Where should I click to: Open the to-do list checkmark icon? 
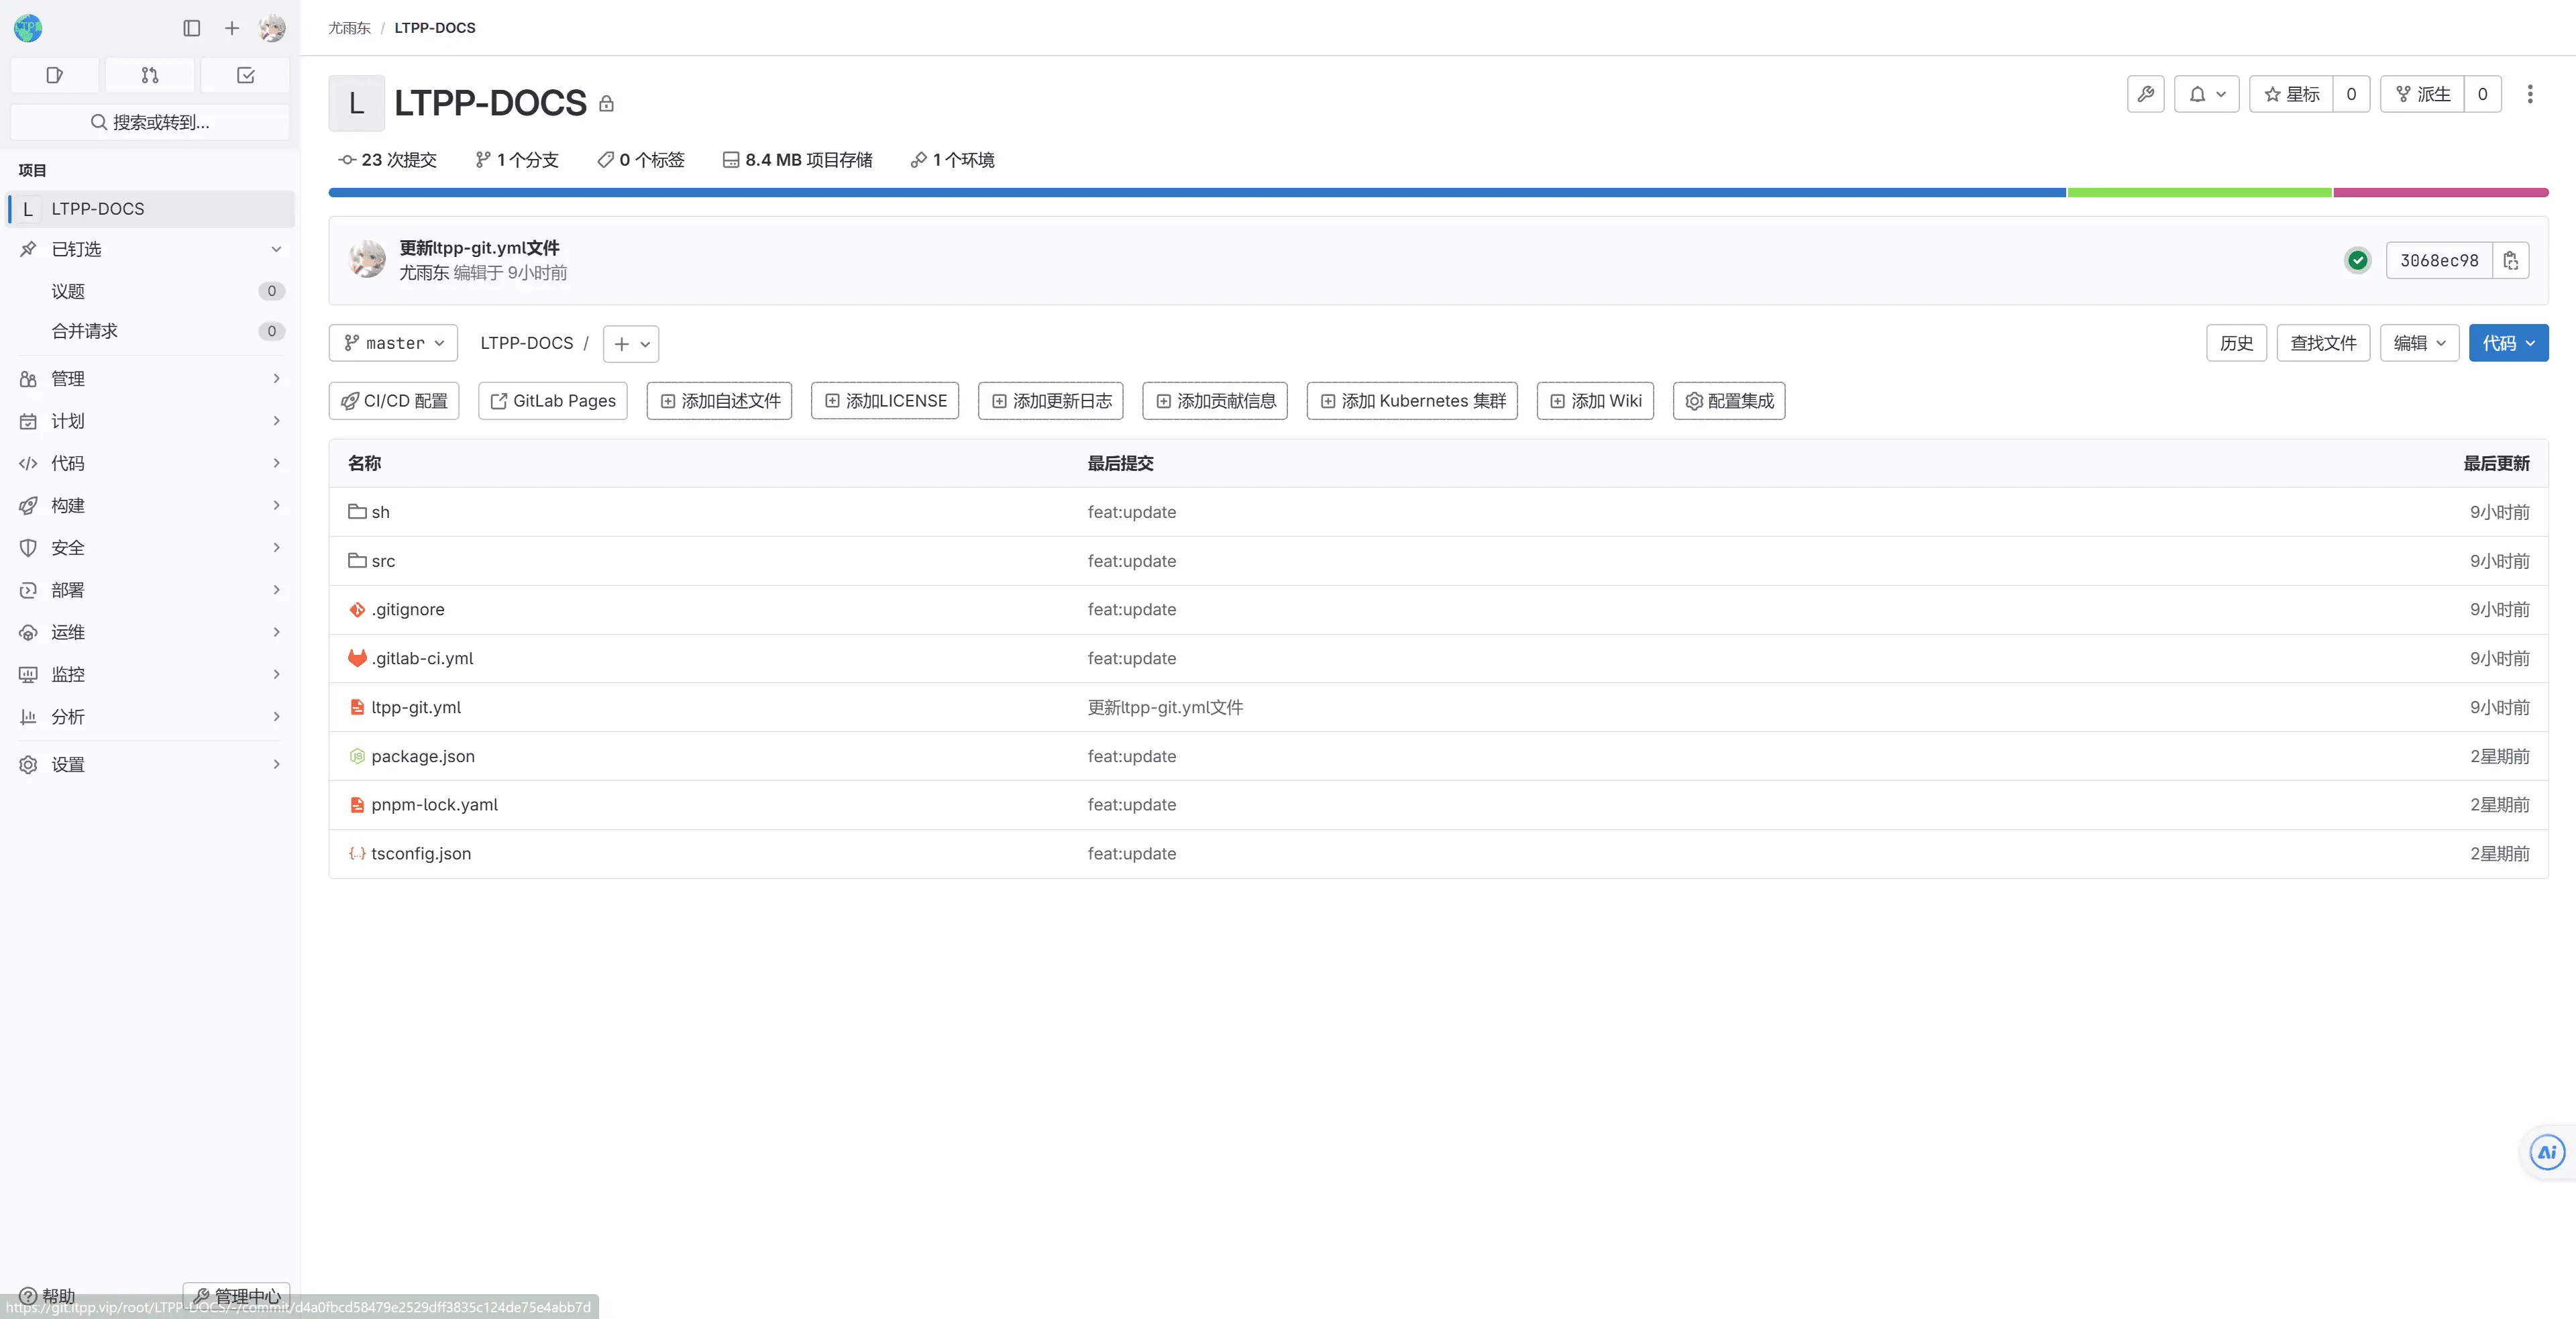tap(245, 75)
